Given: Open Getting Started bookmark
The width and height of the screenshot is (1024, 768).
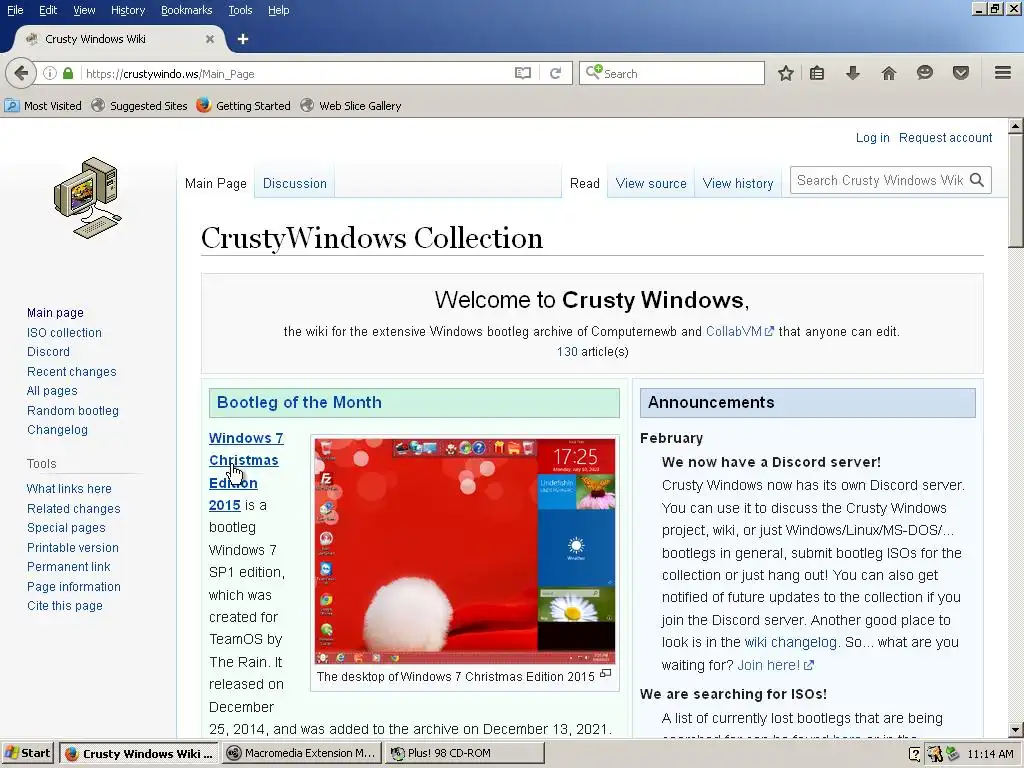Looking at the screenshot, I should [x=244, y=106].
